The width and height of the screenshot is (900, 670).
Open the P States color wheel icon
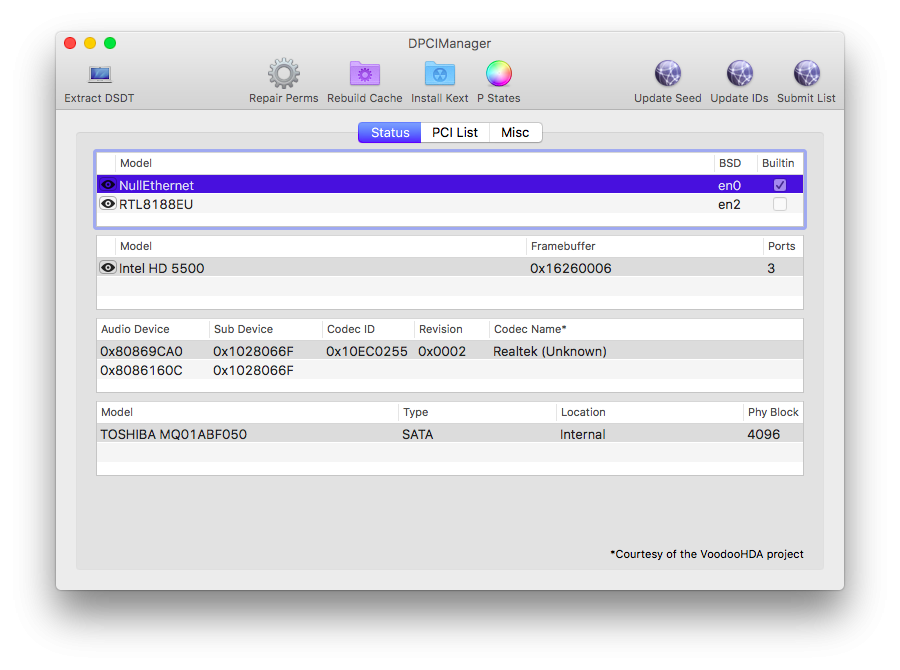pos(499,73)
